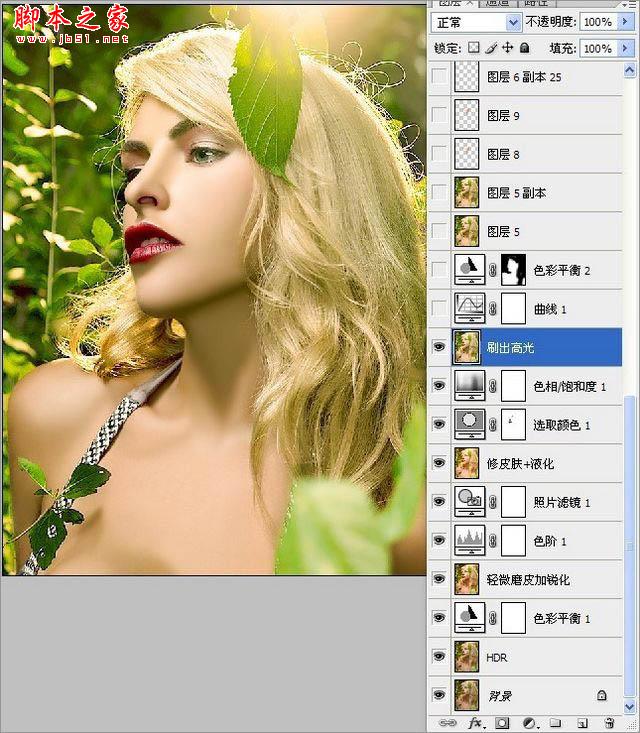Image resolution: width=640 pixels, height=733 pixels.
Task: Hide the HDR layer
Action: point(439,656)
